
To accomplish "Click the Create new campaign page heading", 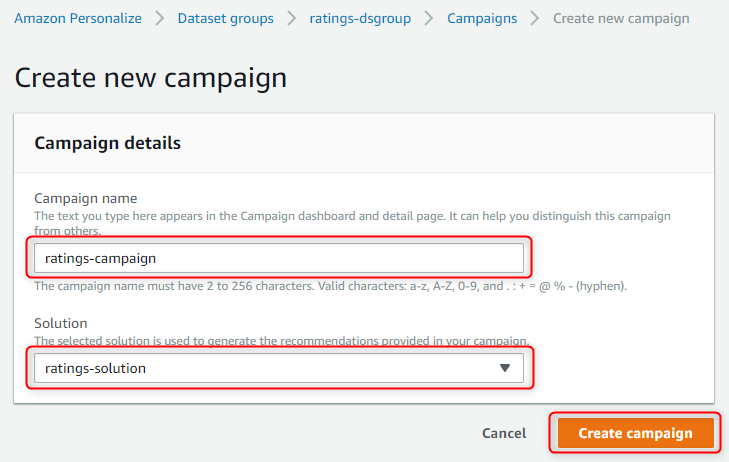I will pyautogui.click(x=151, y=78).
